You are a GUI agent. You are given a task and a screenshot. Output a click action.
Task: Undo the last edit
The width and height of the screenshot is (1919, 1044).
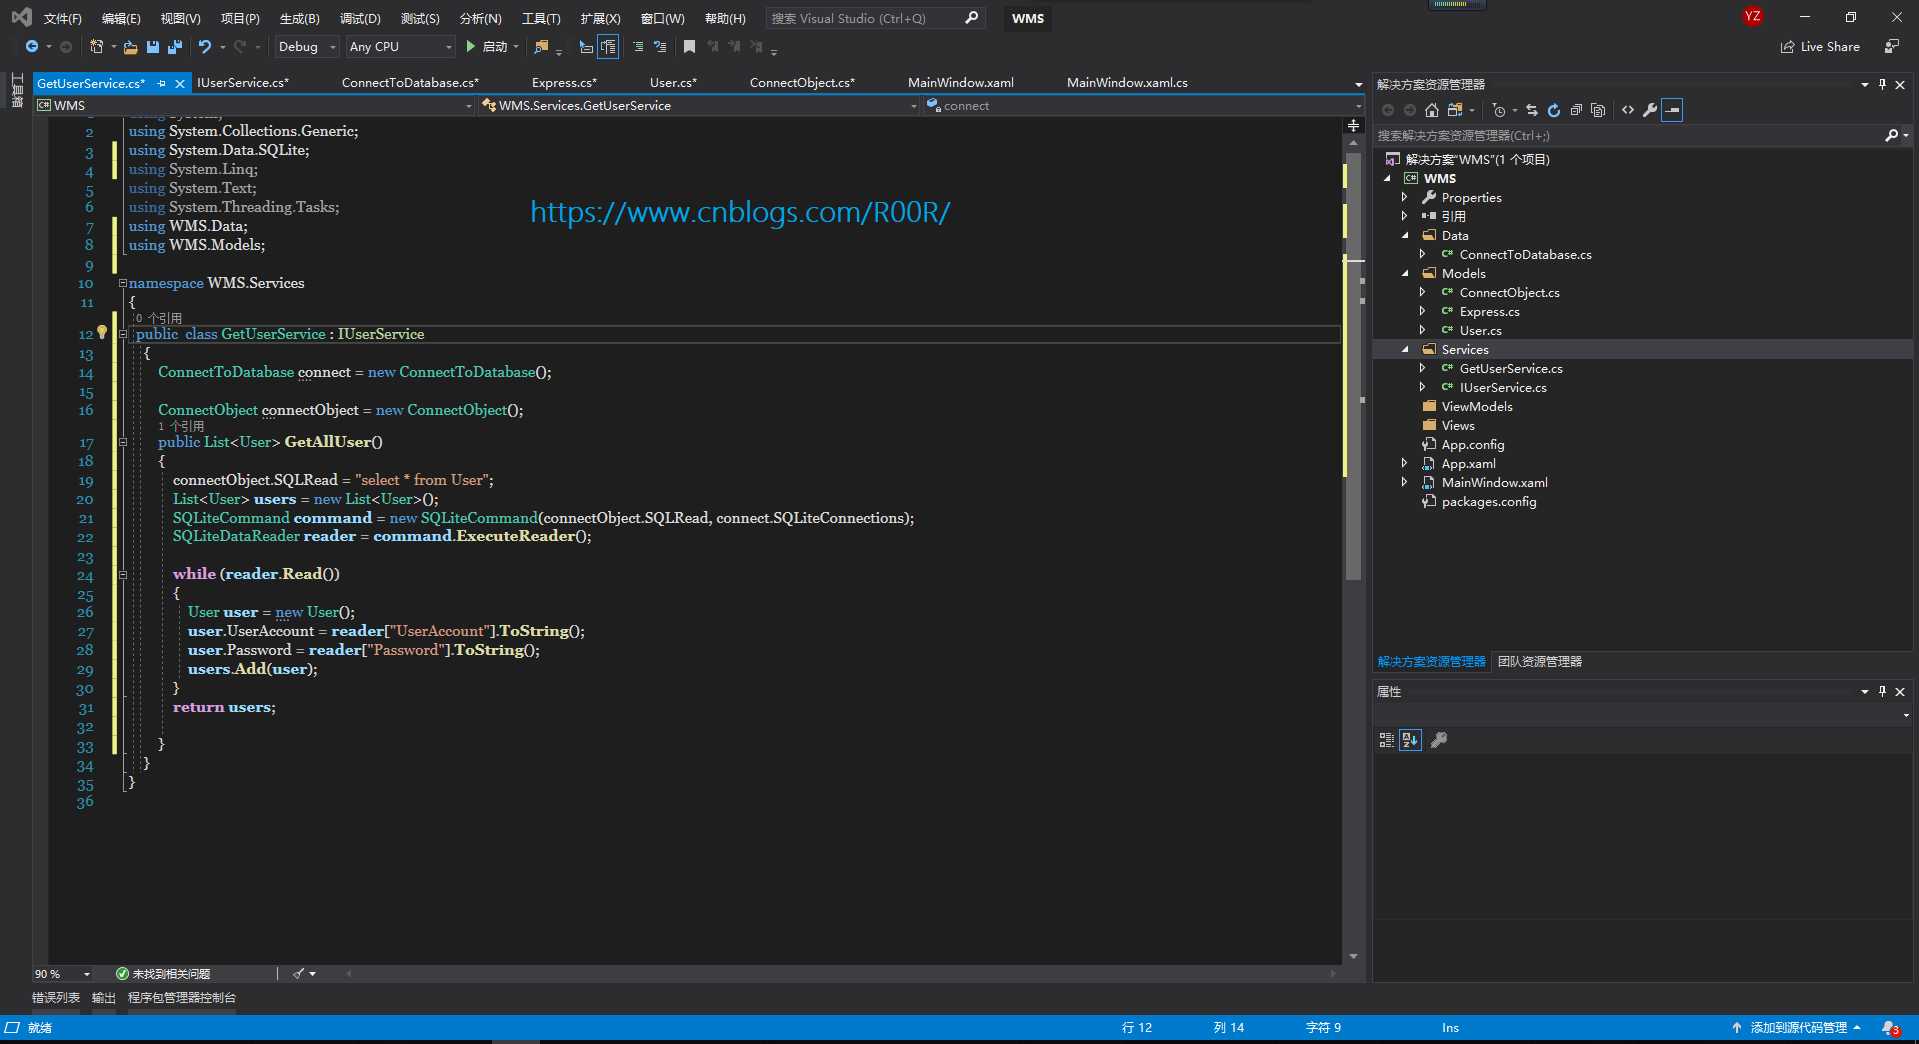pos(205,47)
